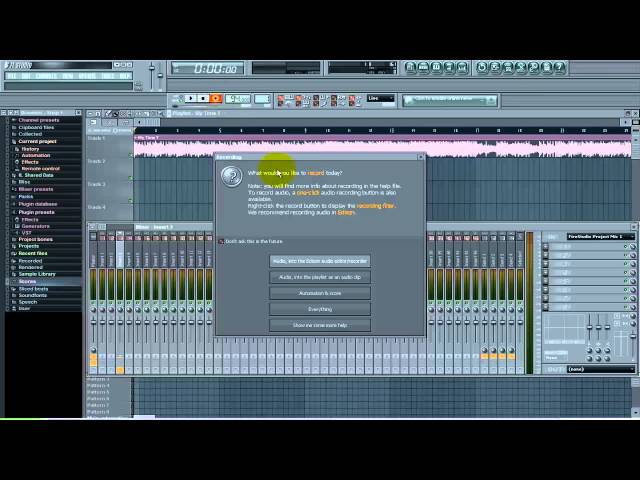Click the orange Record button

[216, 98]
